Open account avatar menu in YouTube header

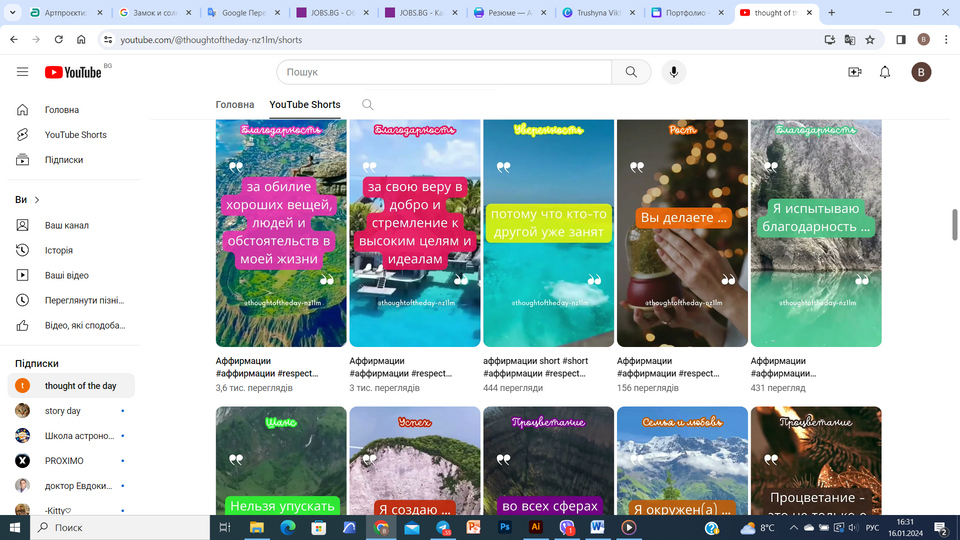(x=921, y=72)
